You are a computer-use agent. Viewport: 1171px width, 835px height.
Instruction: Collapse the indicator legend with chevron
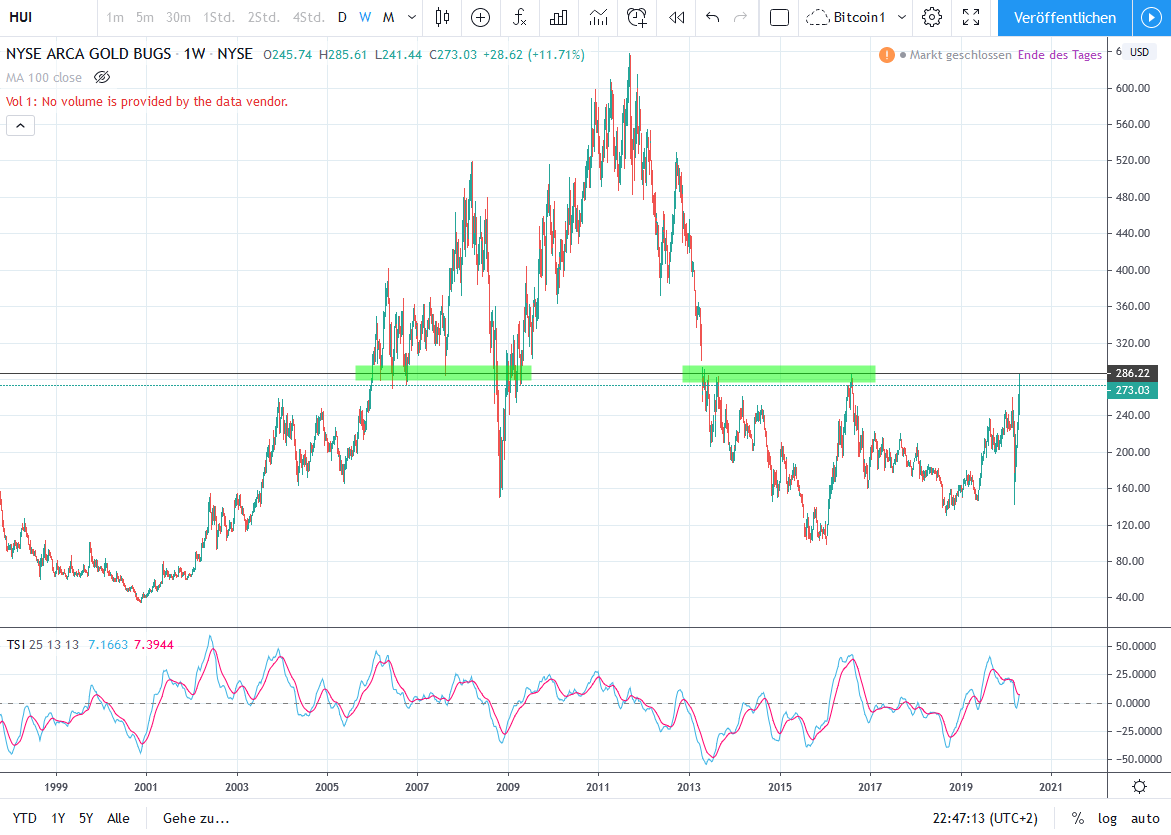[19, 125]
